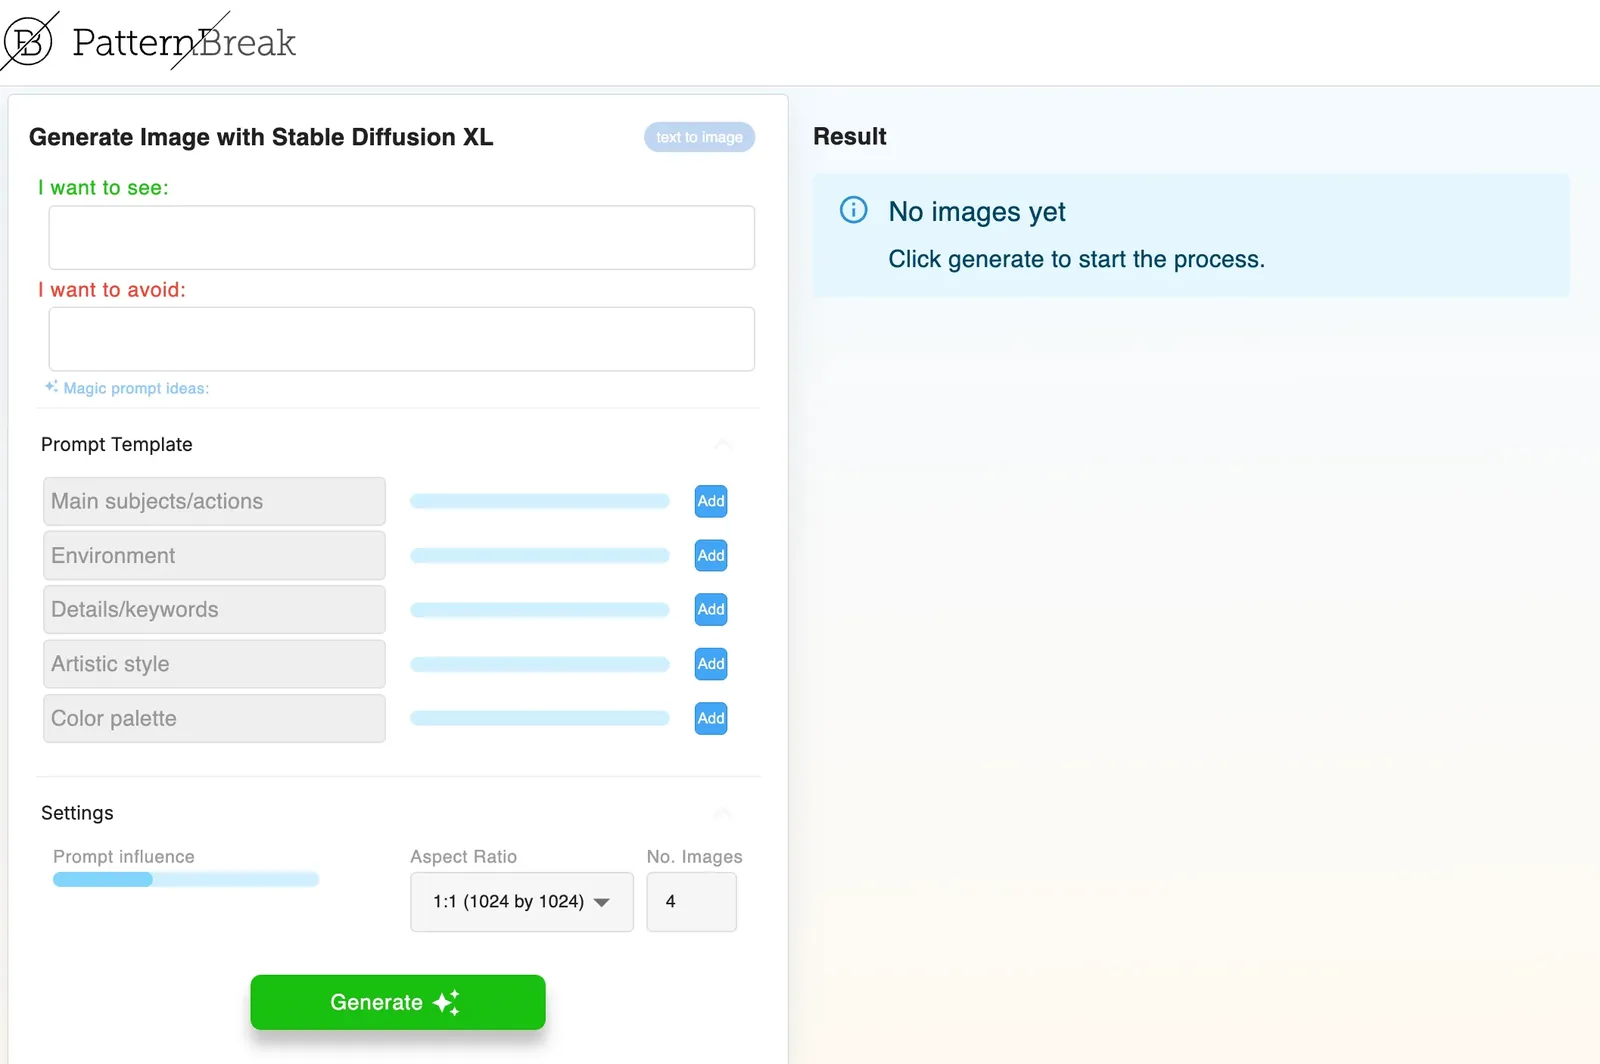
Task: Click the Main subjects/actions input field
Action: click(214, 501)
